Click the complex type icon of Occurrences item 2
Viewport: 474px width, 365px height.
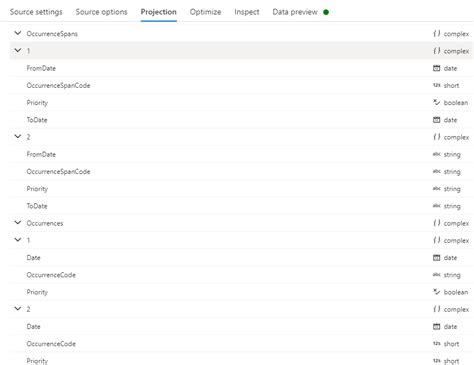click(x=437, y=309)
